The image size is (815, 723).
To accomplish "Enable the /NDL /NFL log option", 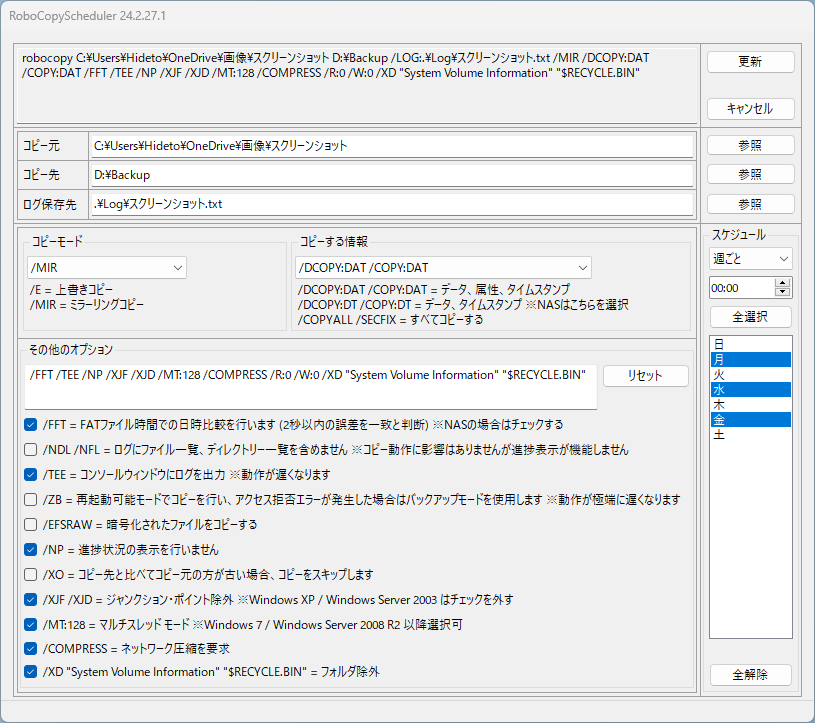I will (30, 448).
